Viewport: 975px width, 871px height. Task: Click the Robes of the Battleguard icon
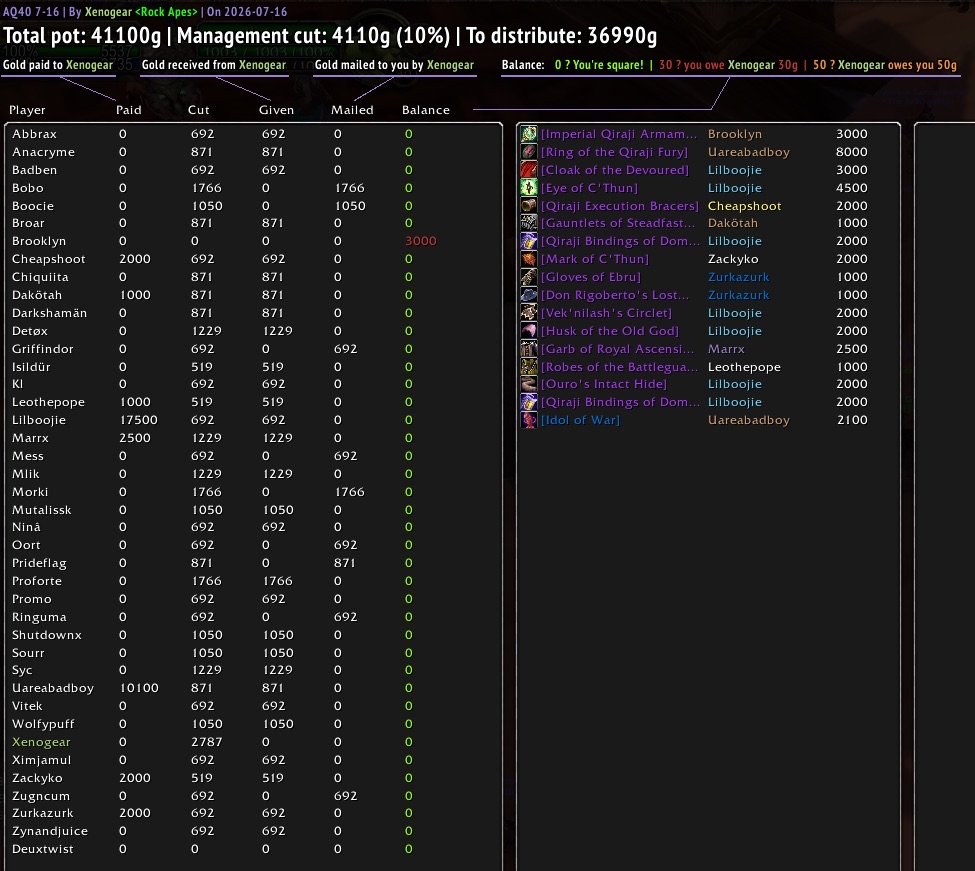(529, 367)
